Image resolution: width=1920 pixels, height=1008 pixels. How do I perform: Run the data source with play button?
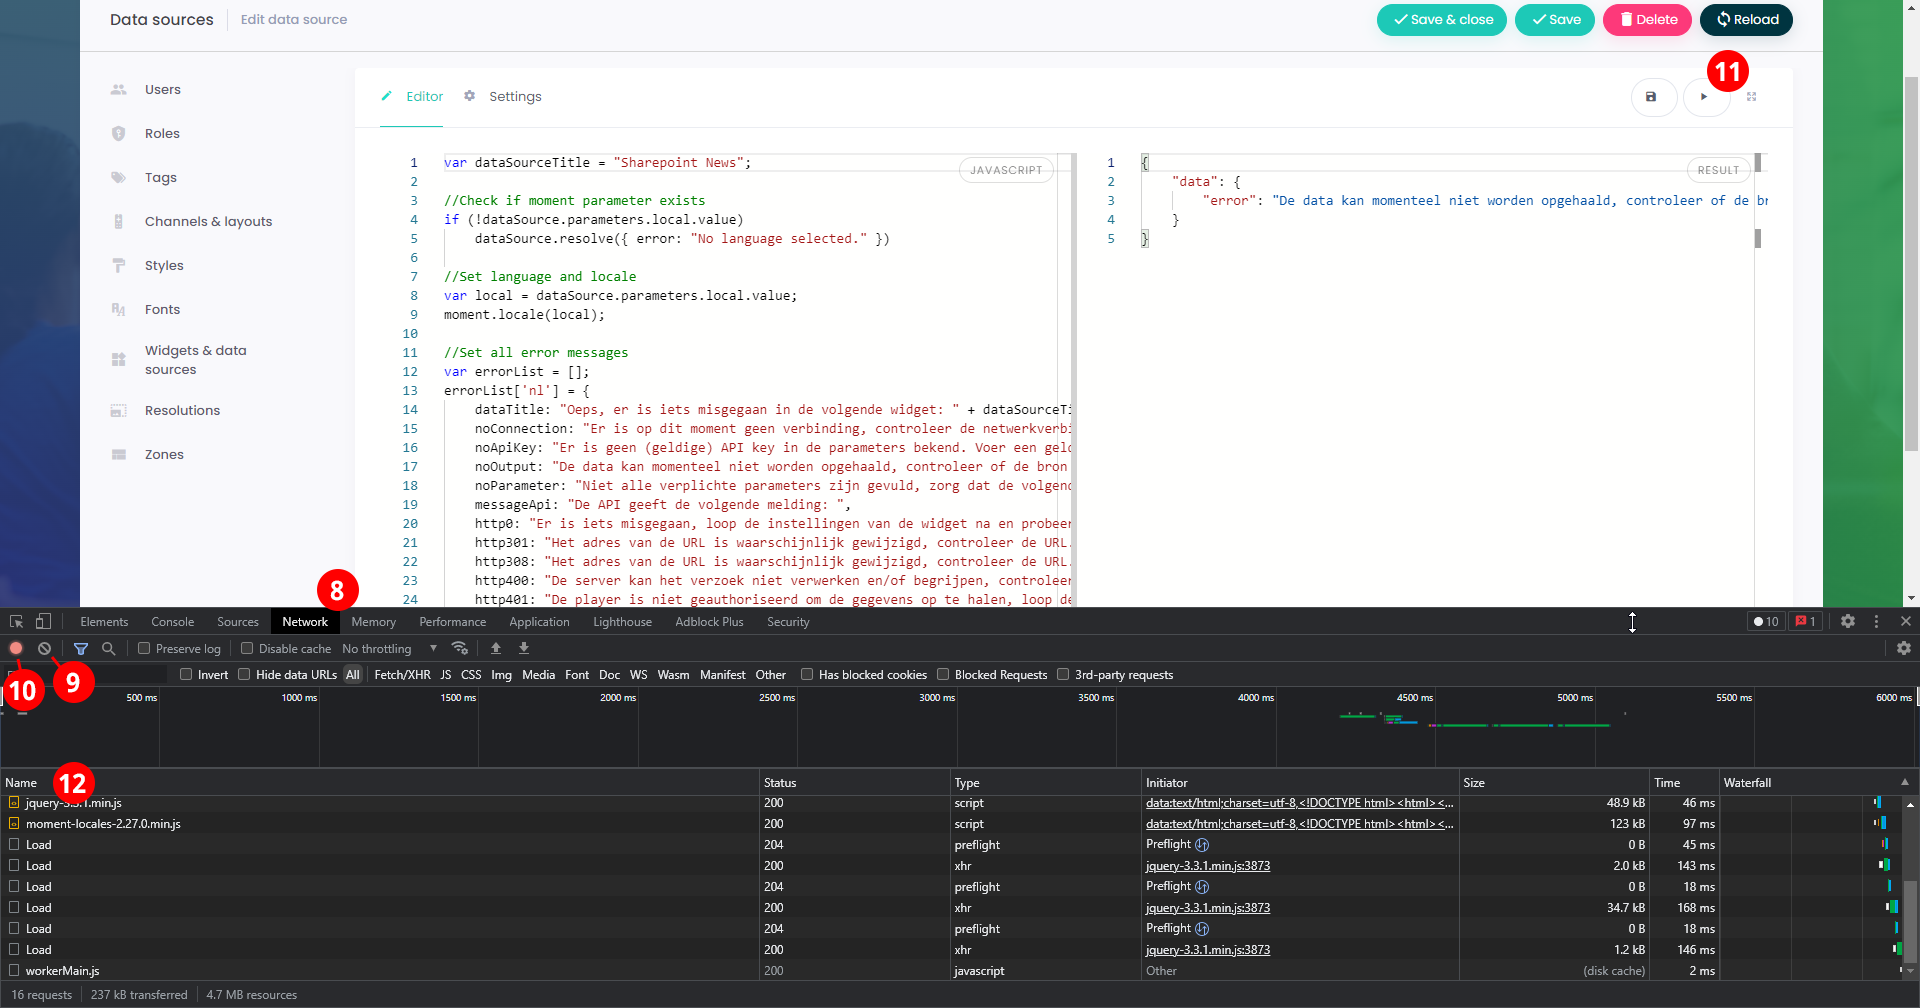1704,97
